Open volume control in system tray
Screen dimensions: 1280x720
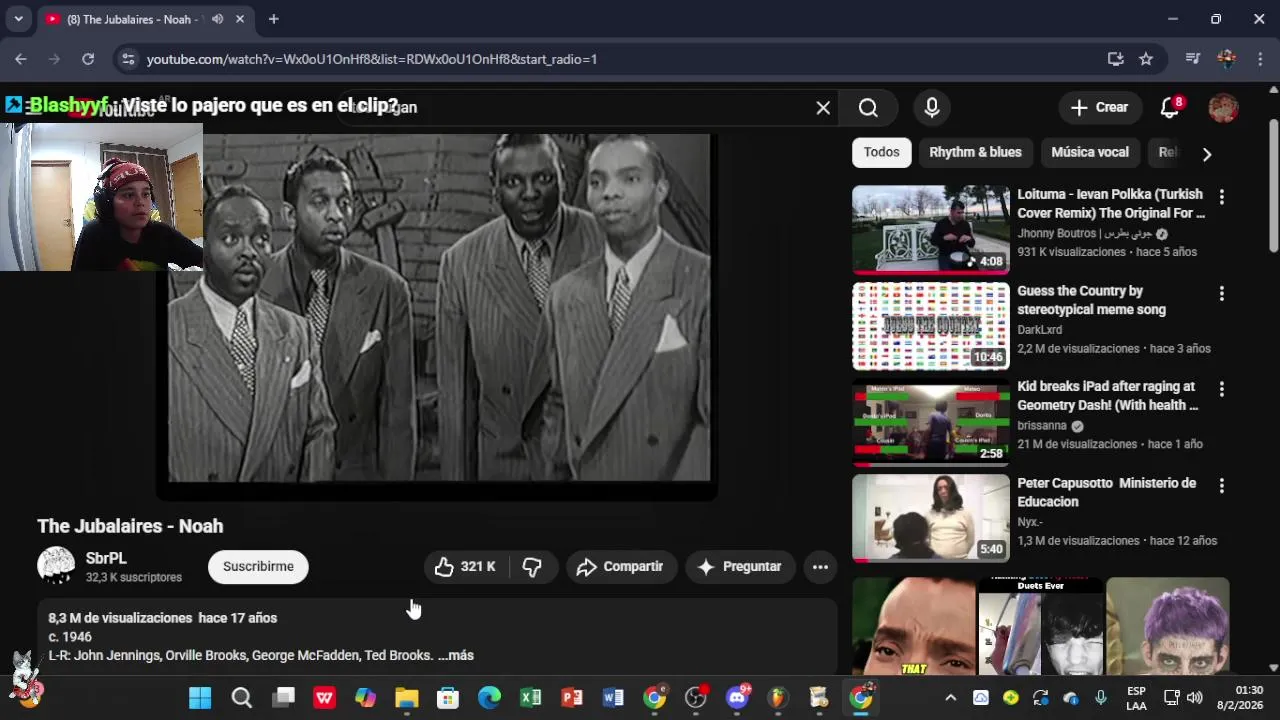[x=1194, y=698]
